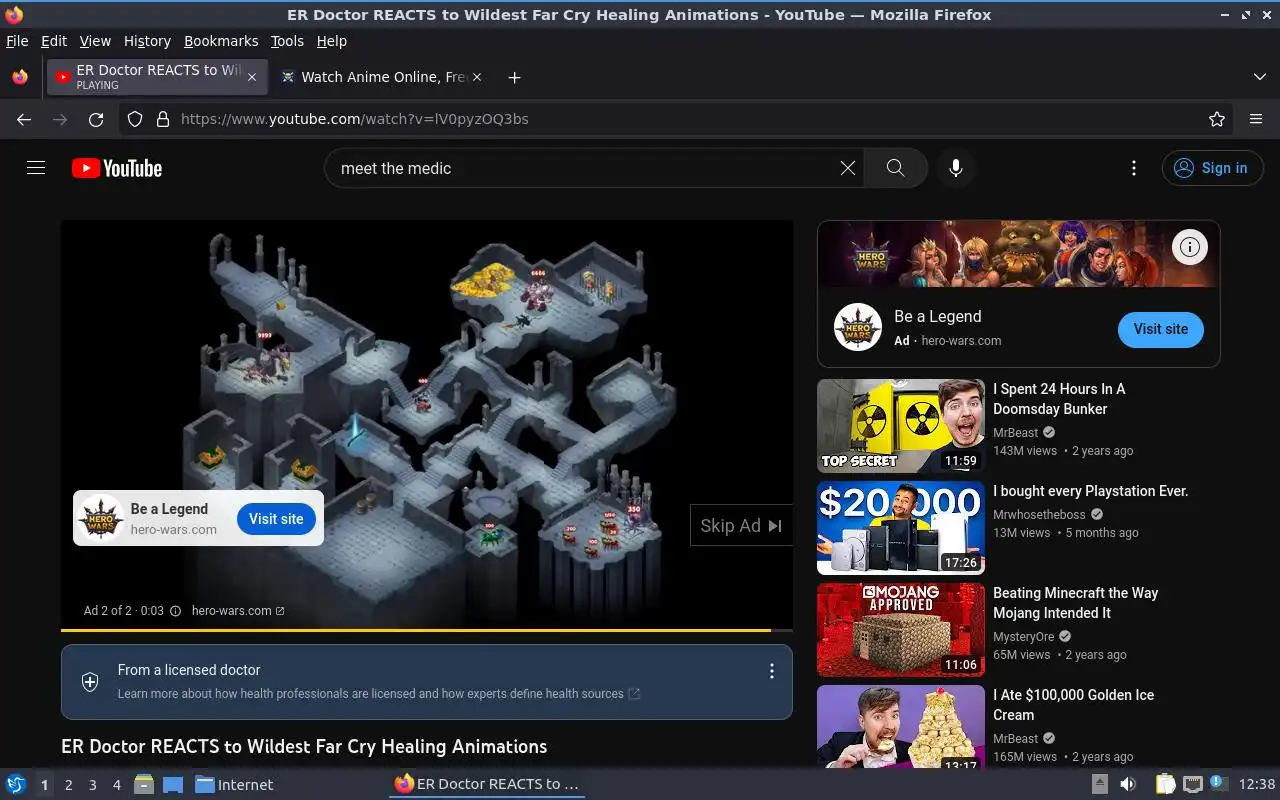Click the Firefox View icon in the tab bar

click(x=20, y=77)
